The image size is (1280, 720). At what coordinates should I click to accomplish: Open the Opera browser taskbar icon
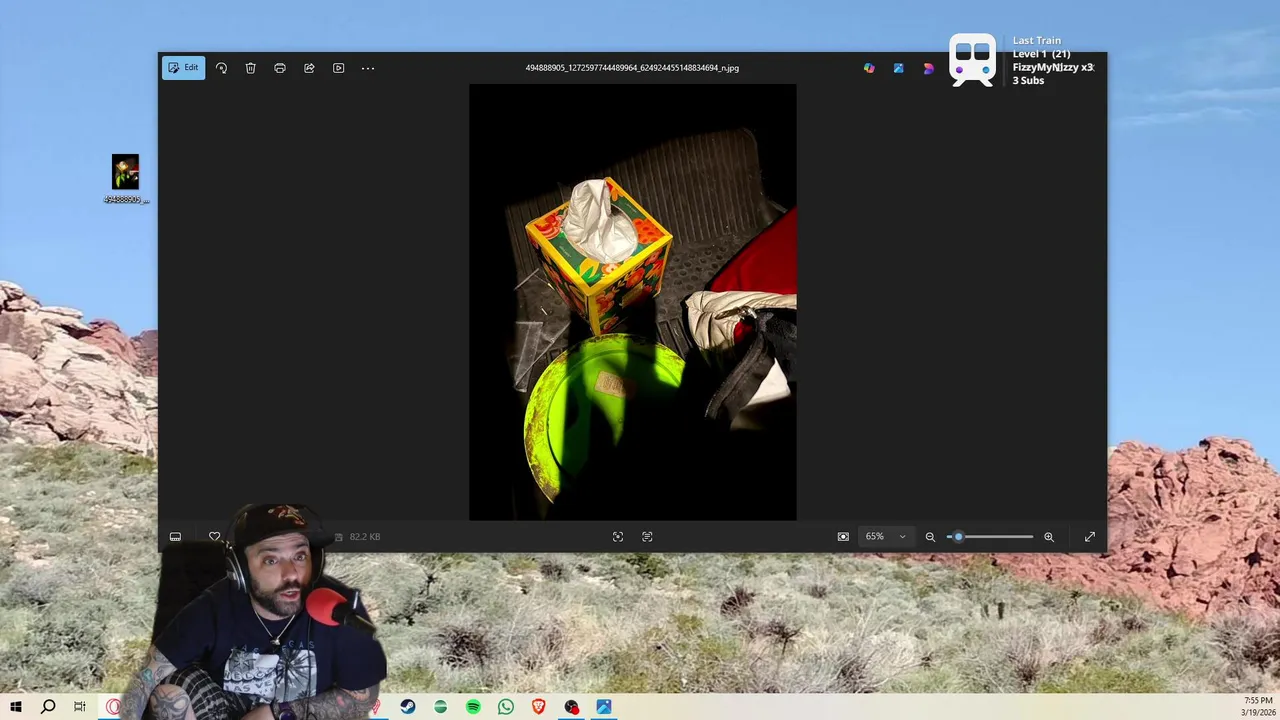click(x=113, y=707)
